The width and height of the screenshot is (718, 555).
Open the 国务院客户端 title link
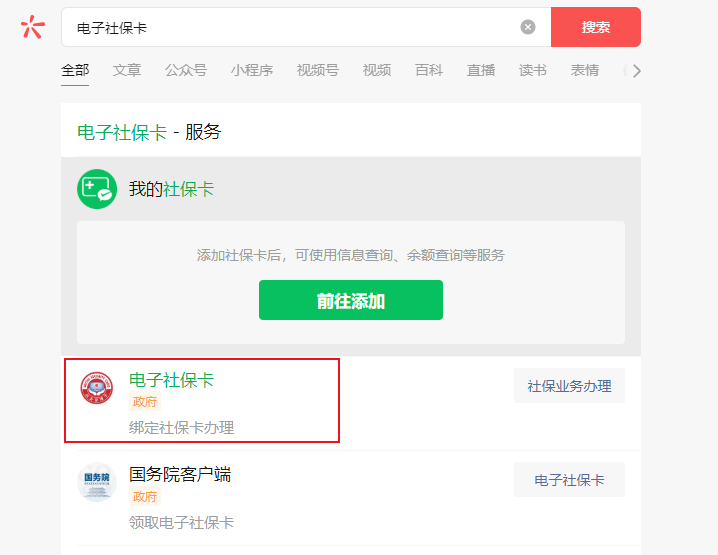pos(180,474)
